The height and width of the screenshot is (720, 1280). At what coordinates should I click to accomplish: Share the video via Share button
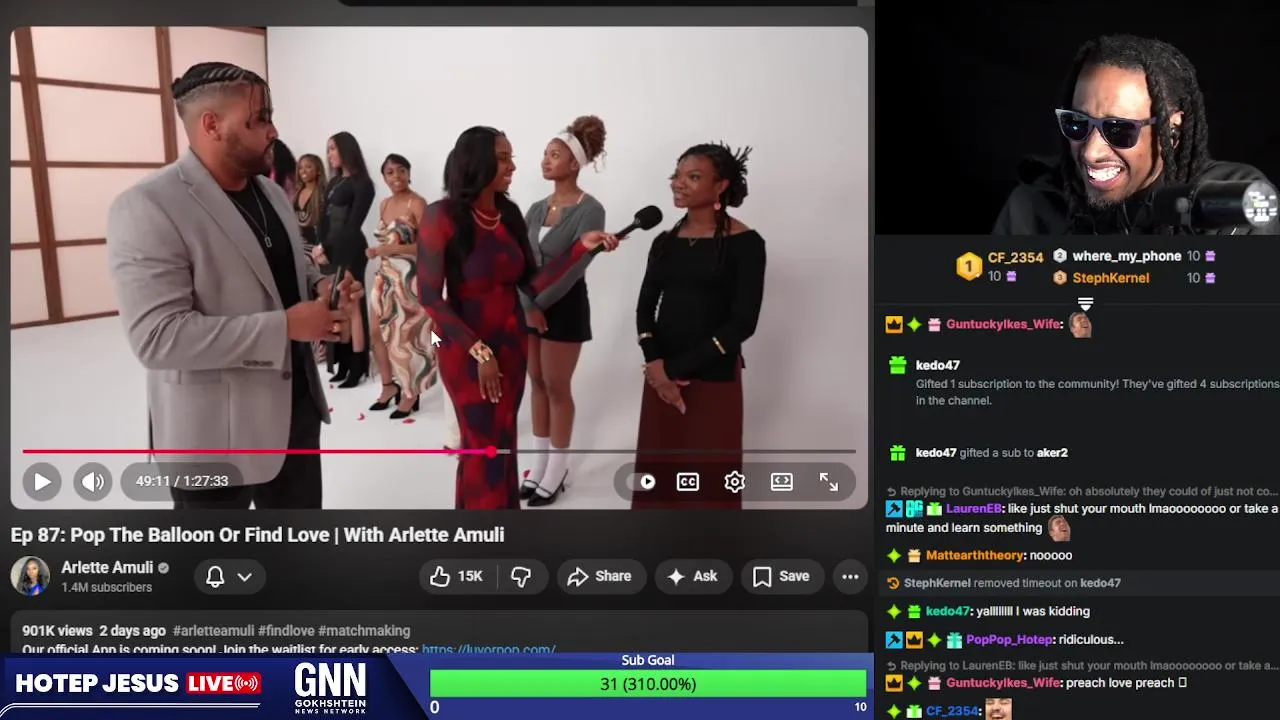599,576
